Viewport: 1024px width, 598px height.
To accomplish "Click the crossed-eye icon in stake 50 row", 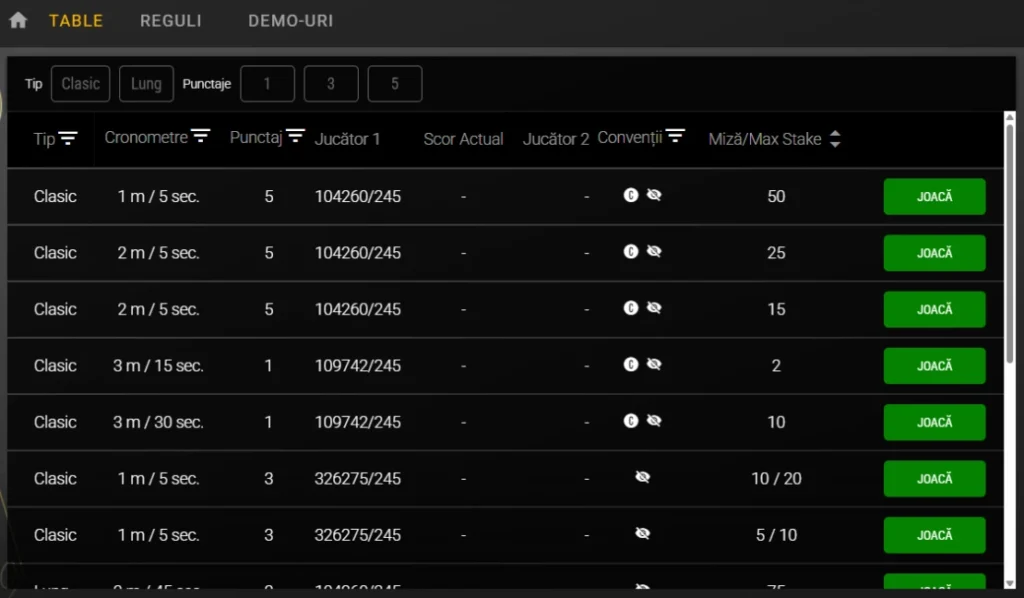I will point(654,195).
